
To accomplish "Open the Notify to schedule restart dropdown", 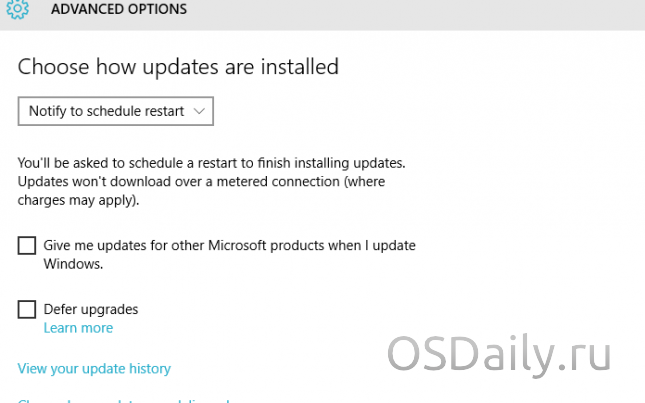I will pos(115,111).
